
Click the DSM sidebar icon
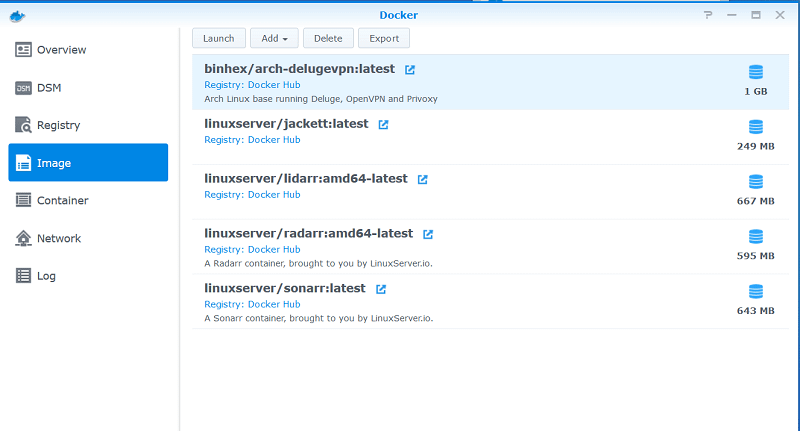click(23, 88)
